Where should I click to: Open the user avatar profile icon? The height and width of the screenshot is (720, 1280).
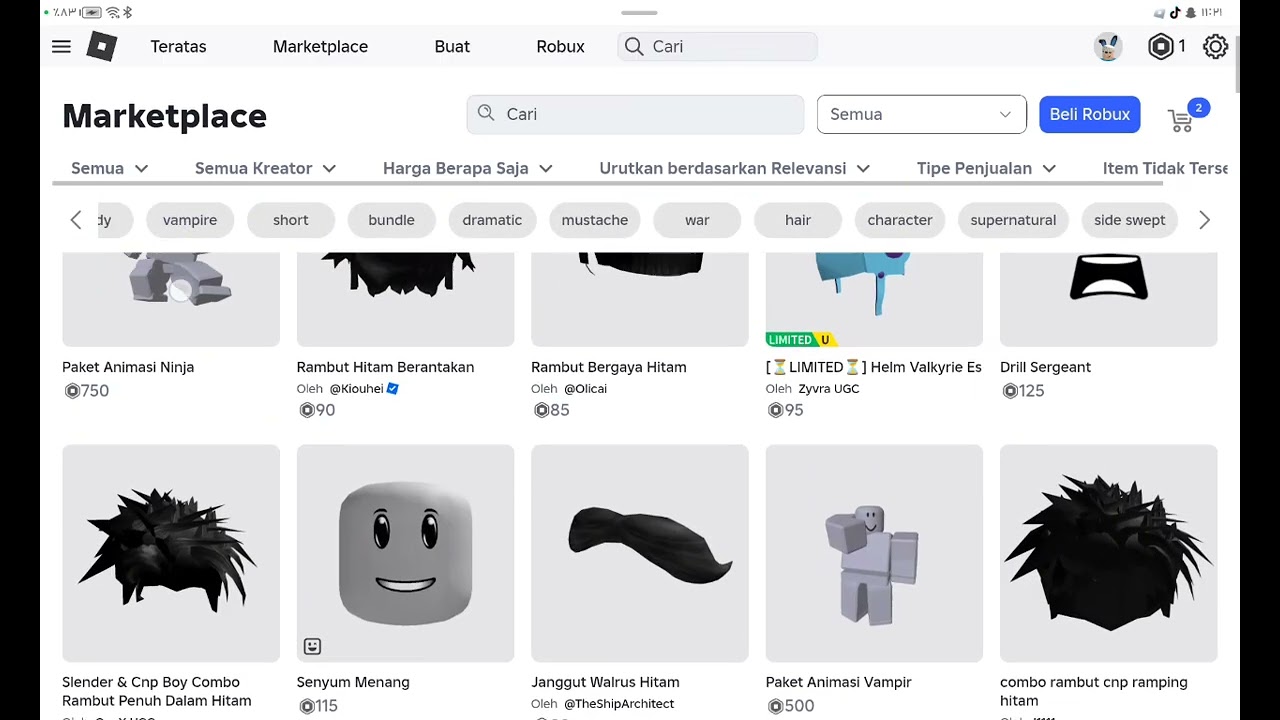1107,46
